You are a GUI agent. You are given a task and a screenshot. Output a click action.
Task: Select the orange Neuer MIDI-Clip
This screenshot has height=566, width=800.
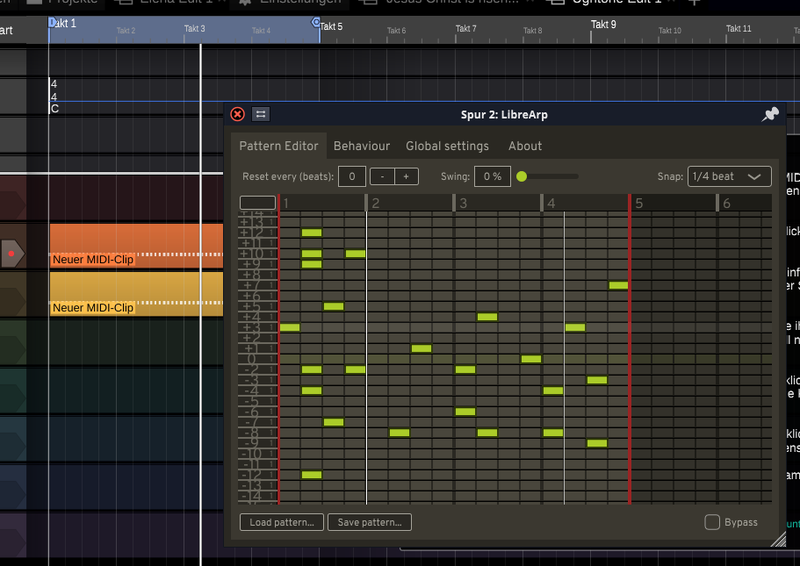pos(136,245)
